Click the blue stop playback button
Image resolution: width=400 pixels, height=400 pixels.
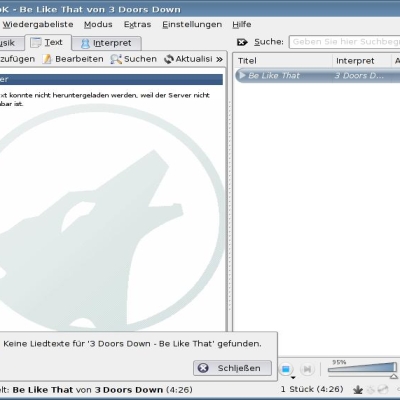pos(286,369)
